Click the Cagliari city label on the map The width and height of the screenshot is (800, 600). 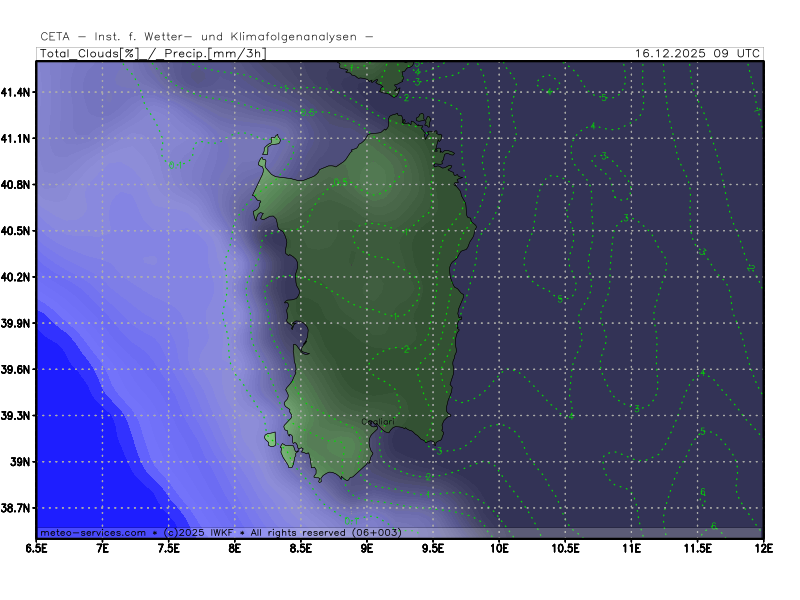click(x=378, y=422)
